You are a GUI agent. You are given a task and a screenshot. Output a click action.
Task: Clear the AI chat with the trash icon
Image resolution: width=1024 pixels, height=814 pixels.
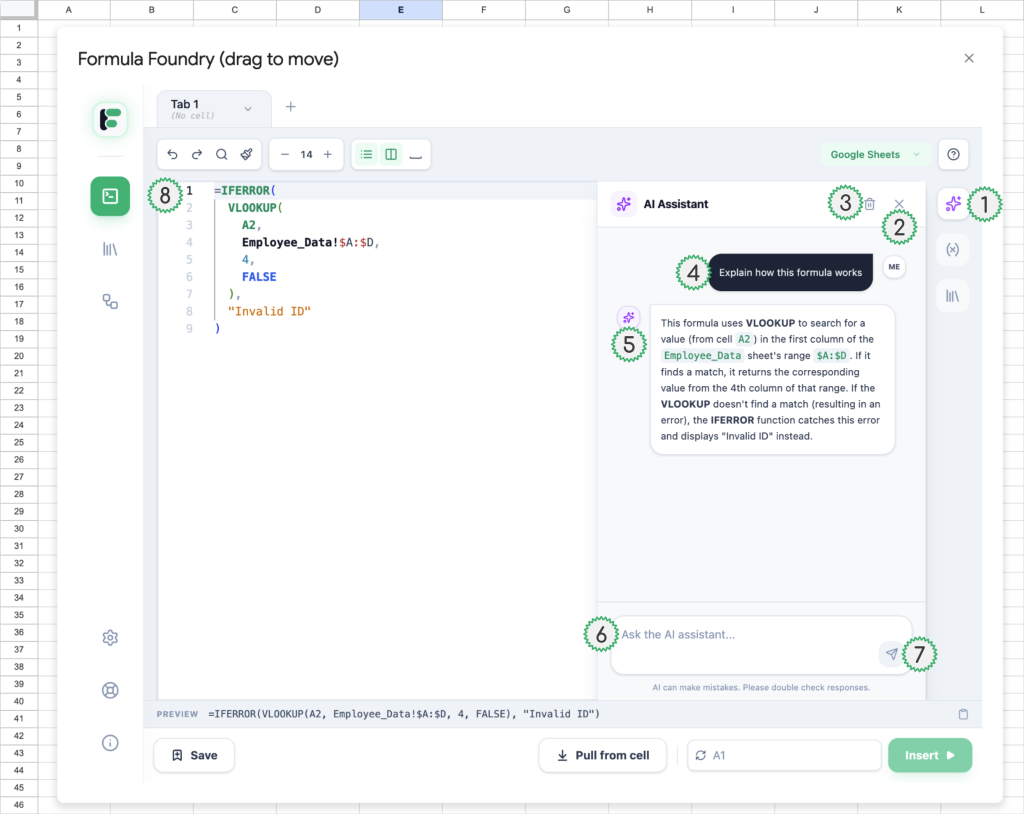pos(869,204)
